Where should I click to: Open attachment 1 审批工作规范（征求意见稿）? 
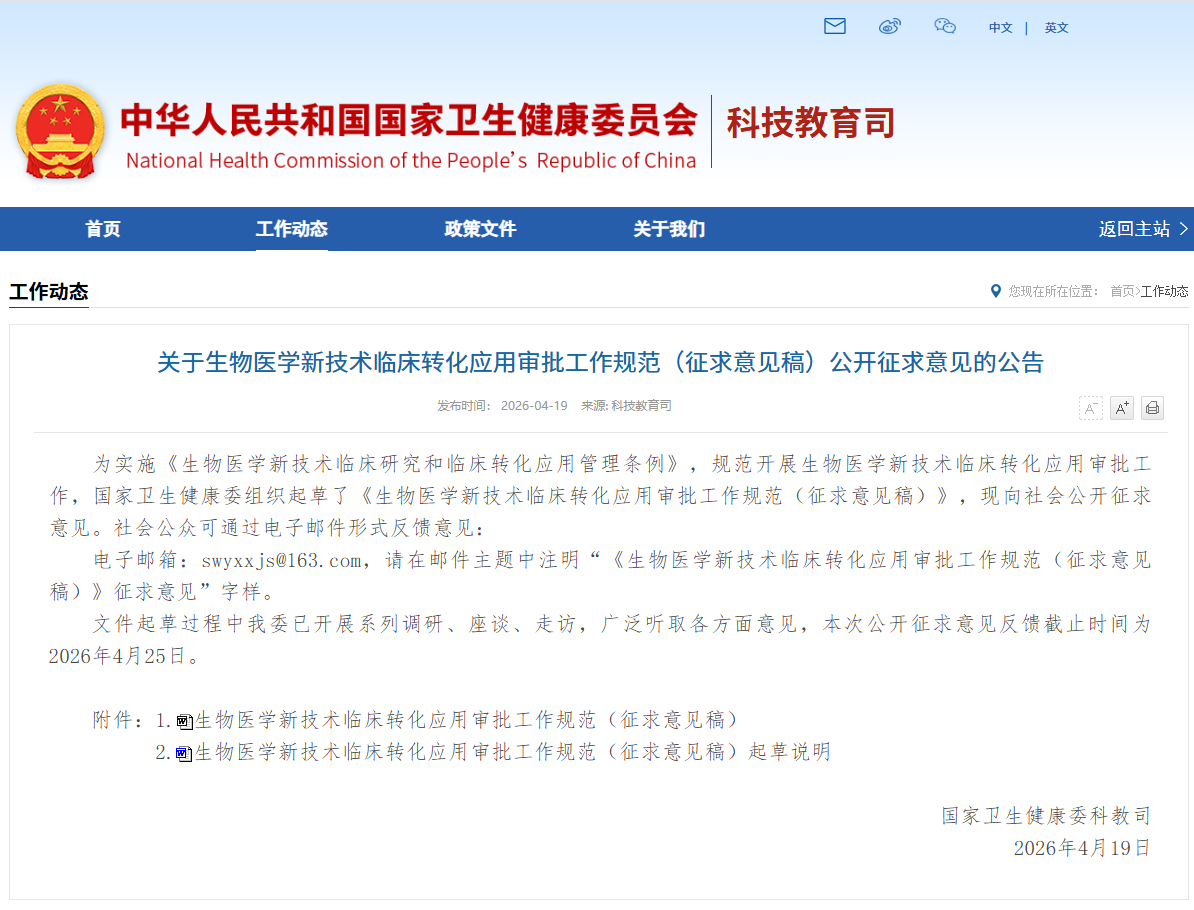tap(467, 720)
